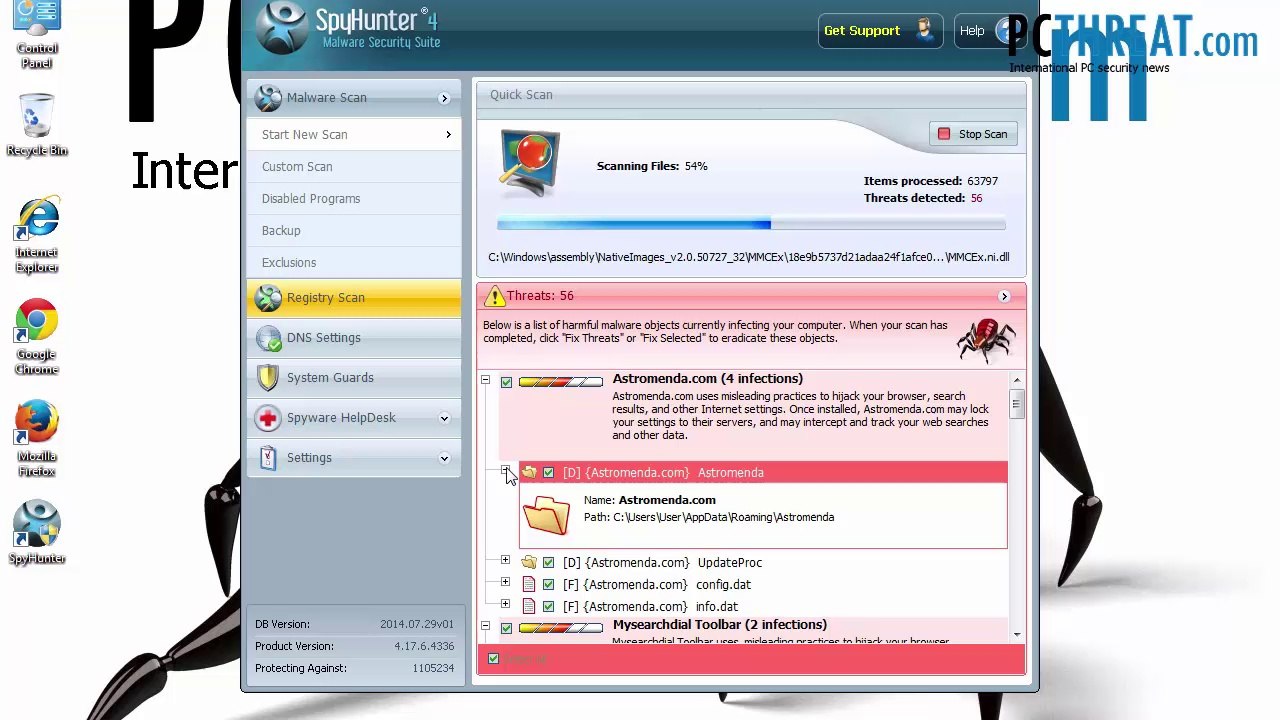
Task: Click the scanned file path ending MMCEx.ni.dll
Action: 749,257
